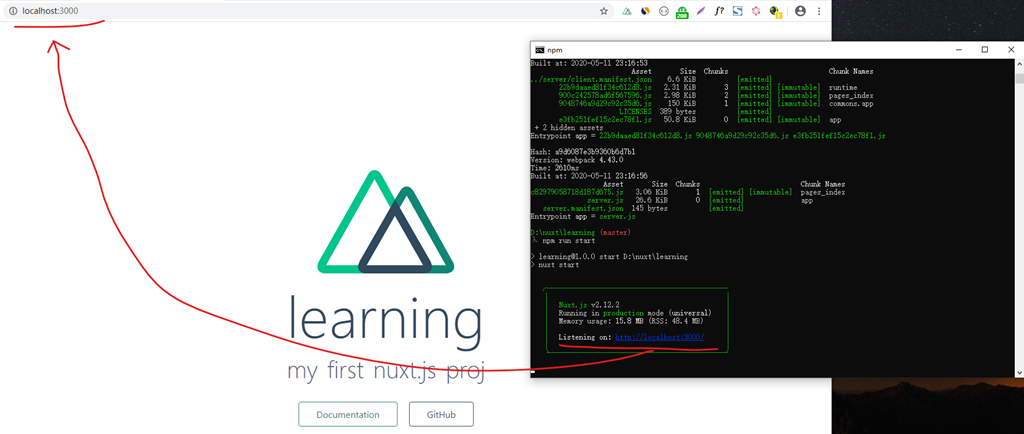Viewport: 1024px width, 434px height.
Task: Click 'Nuxt.js v2.12.2' text in console
Action: pyautogui.click(x=589, y=305)
